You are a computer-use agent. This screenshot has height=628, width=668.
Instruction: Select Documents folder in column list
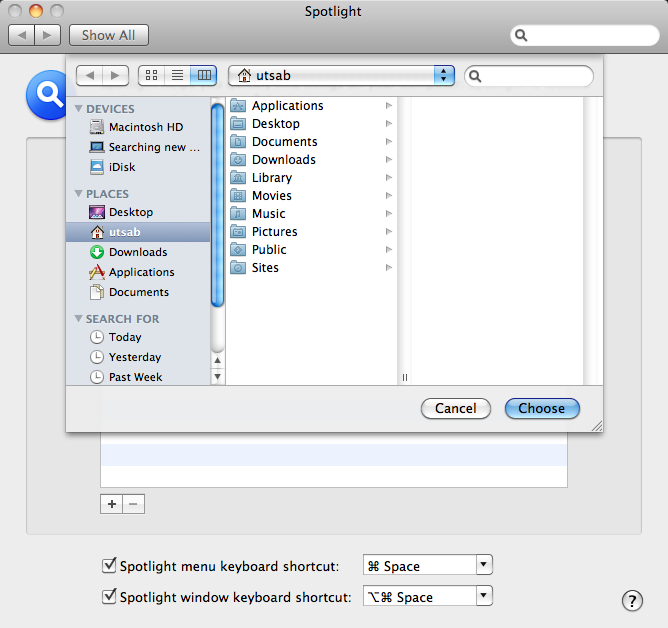pos(311,141)
